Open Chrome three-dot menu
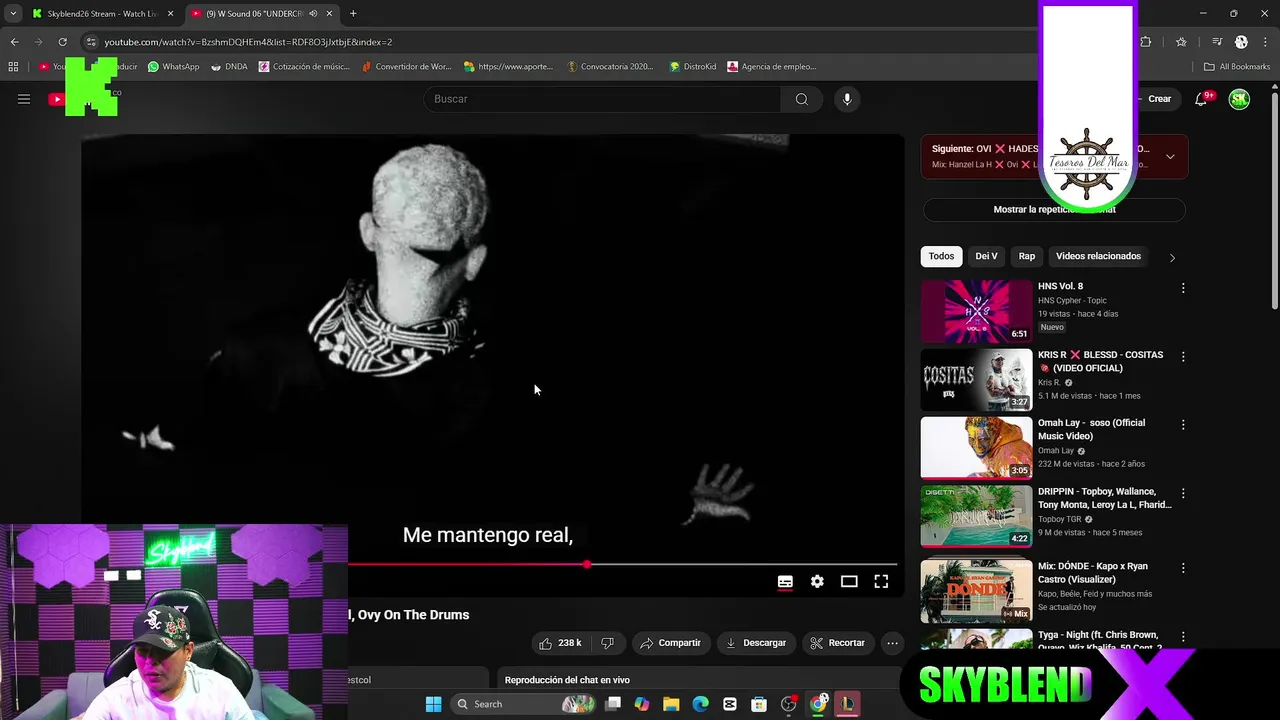This screenshot has height=720, width=1280. tap(1265, 42)
